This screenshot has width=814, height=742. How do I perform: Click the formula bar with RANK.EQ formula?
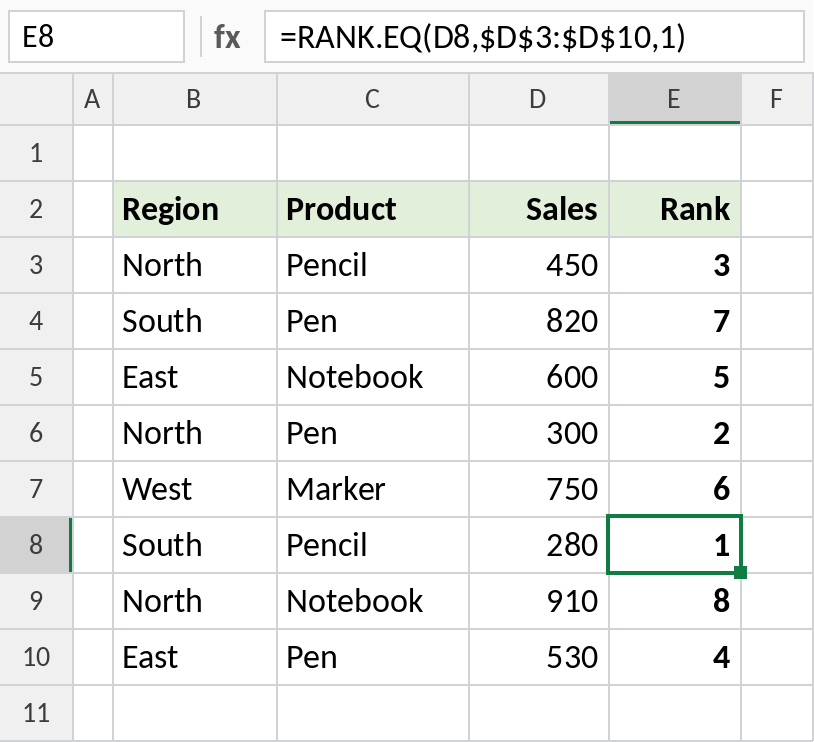534,37
